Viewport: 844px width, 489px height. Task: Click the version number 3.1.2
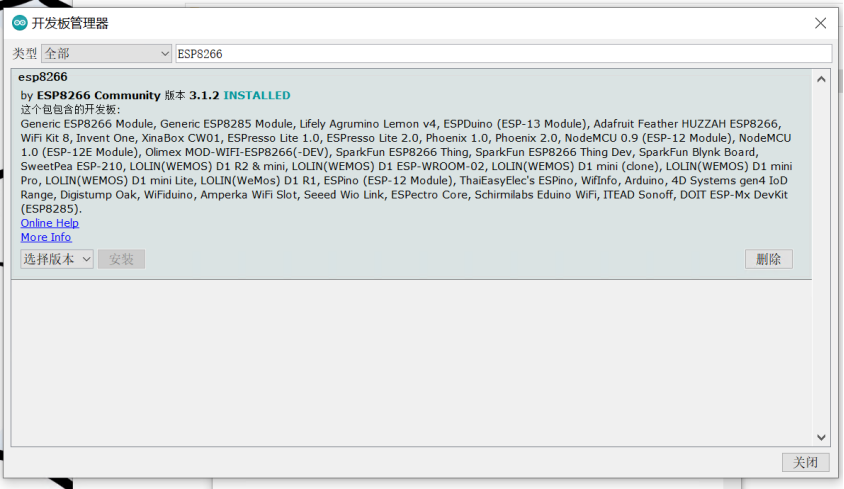[x=204, y=95]
